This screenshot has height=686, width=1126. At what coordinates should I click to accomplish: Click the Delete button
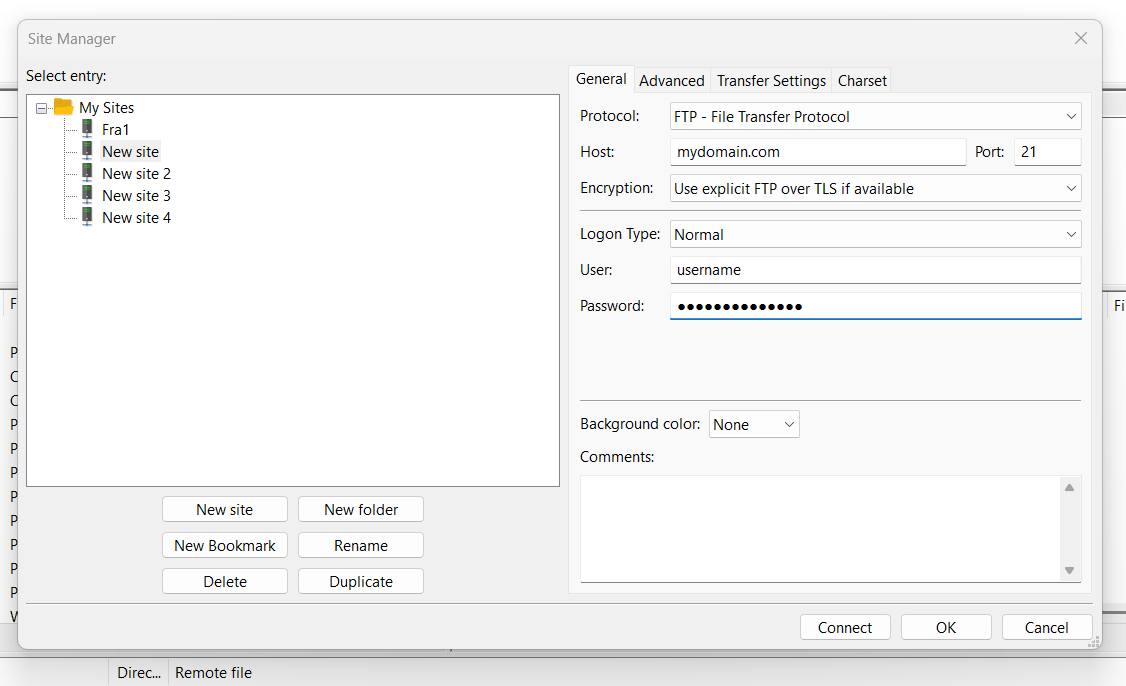point(224,581)
